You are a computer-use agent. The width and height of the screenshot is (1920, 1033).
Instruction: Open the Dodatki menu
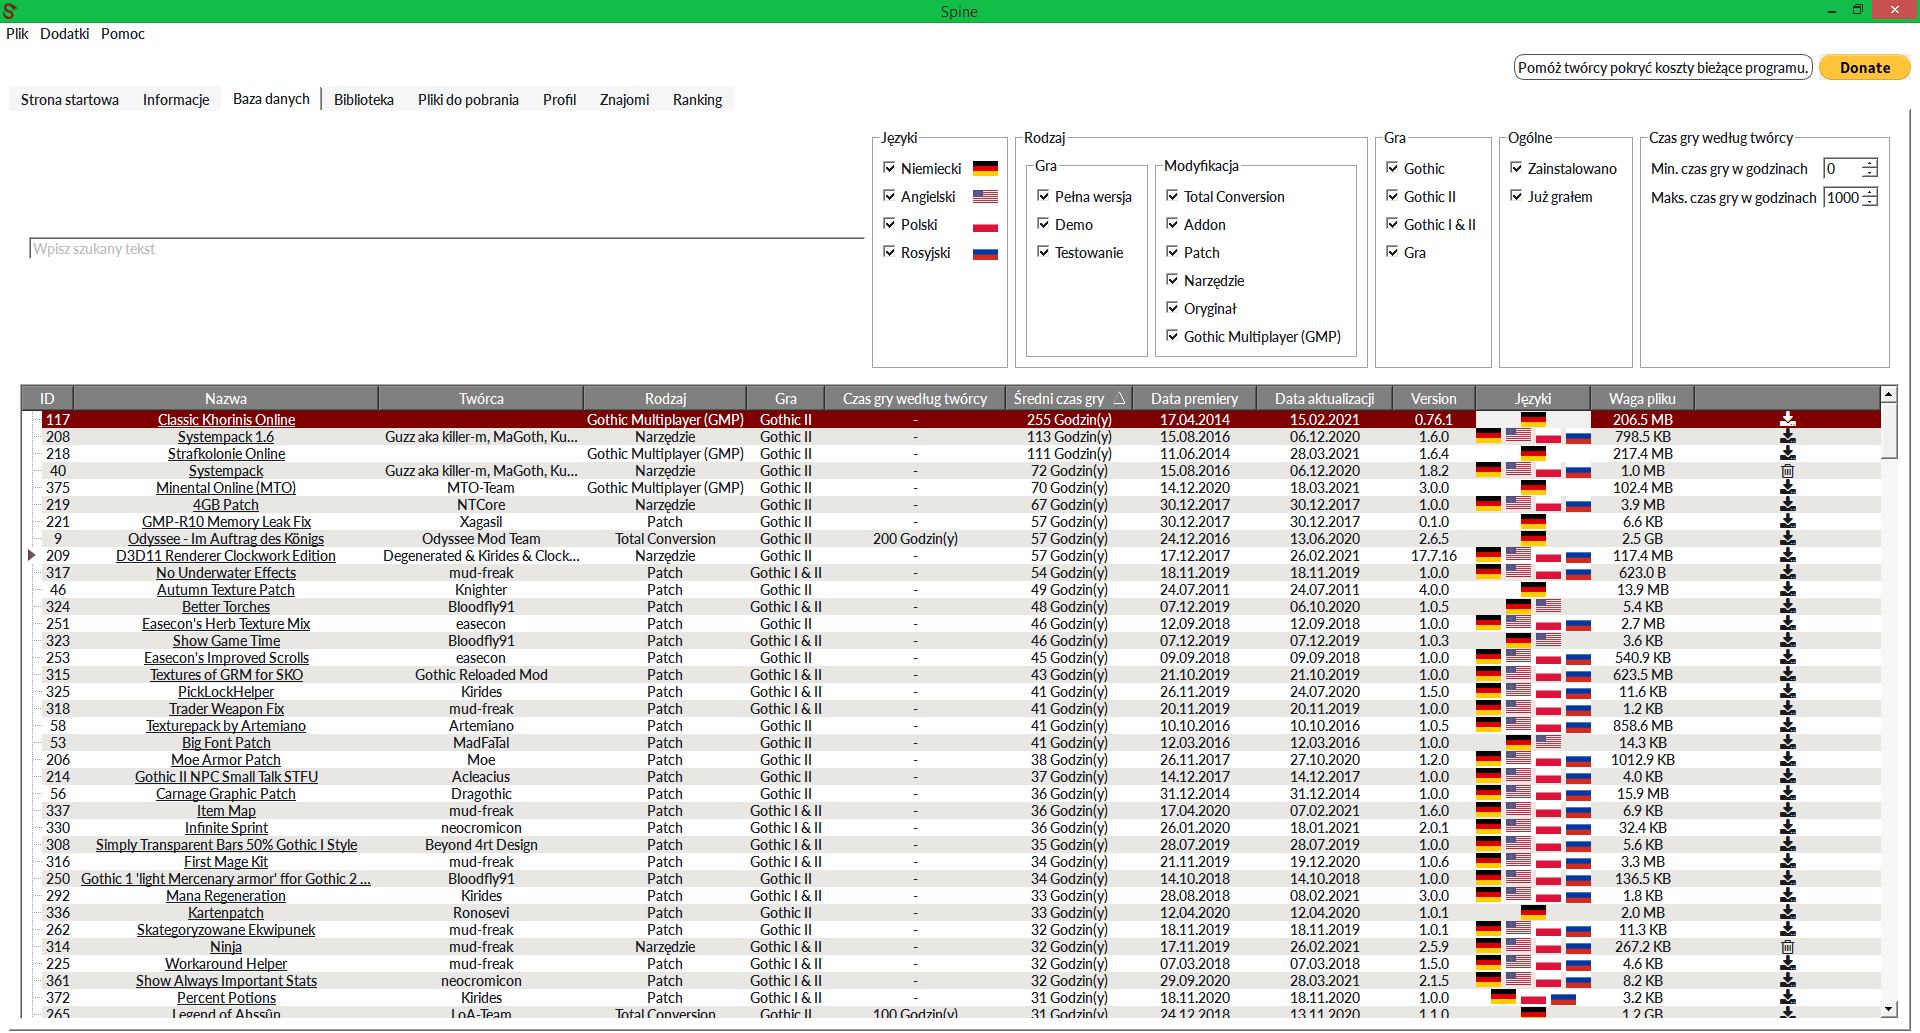tap(64, 34)
